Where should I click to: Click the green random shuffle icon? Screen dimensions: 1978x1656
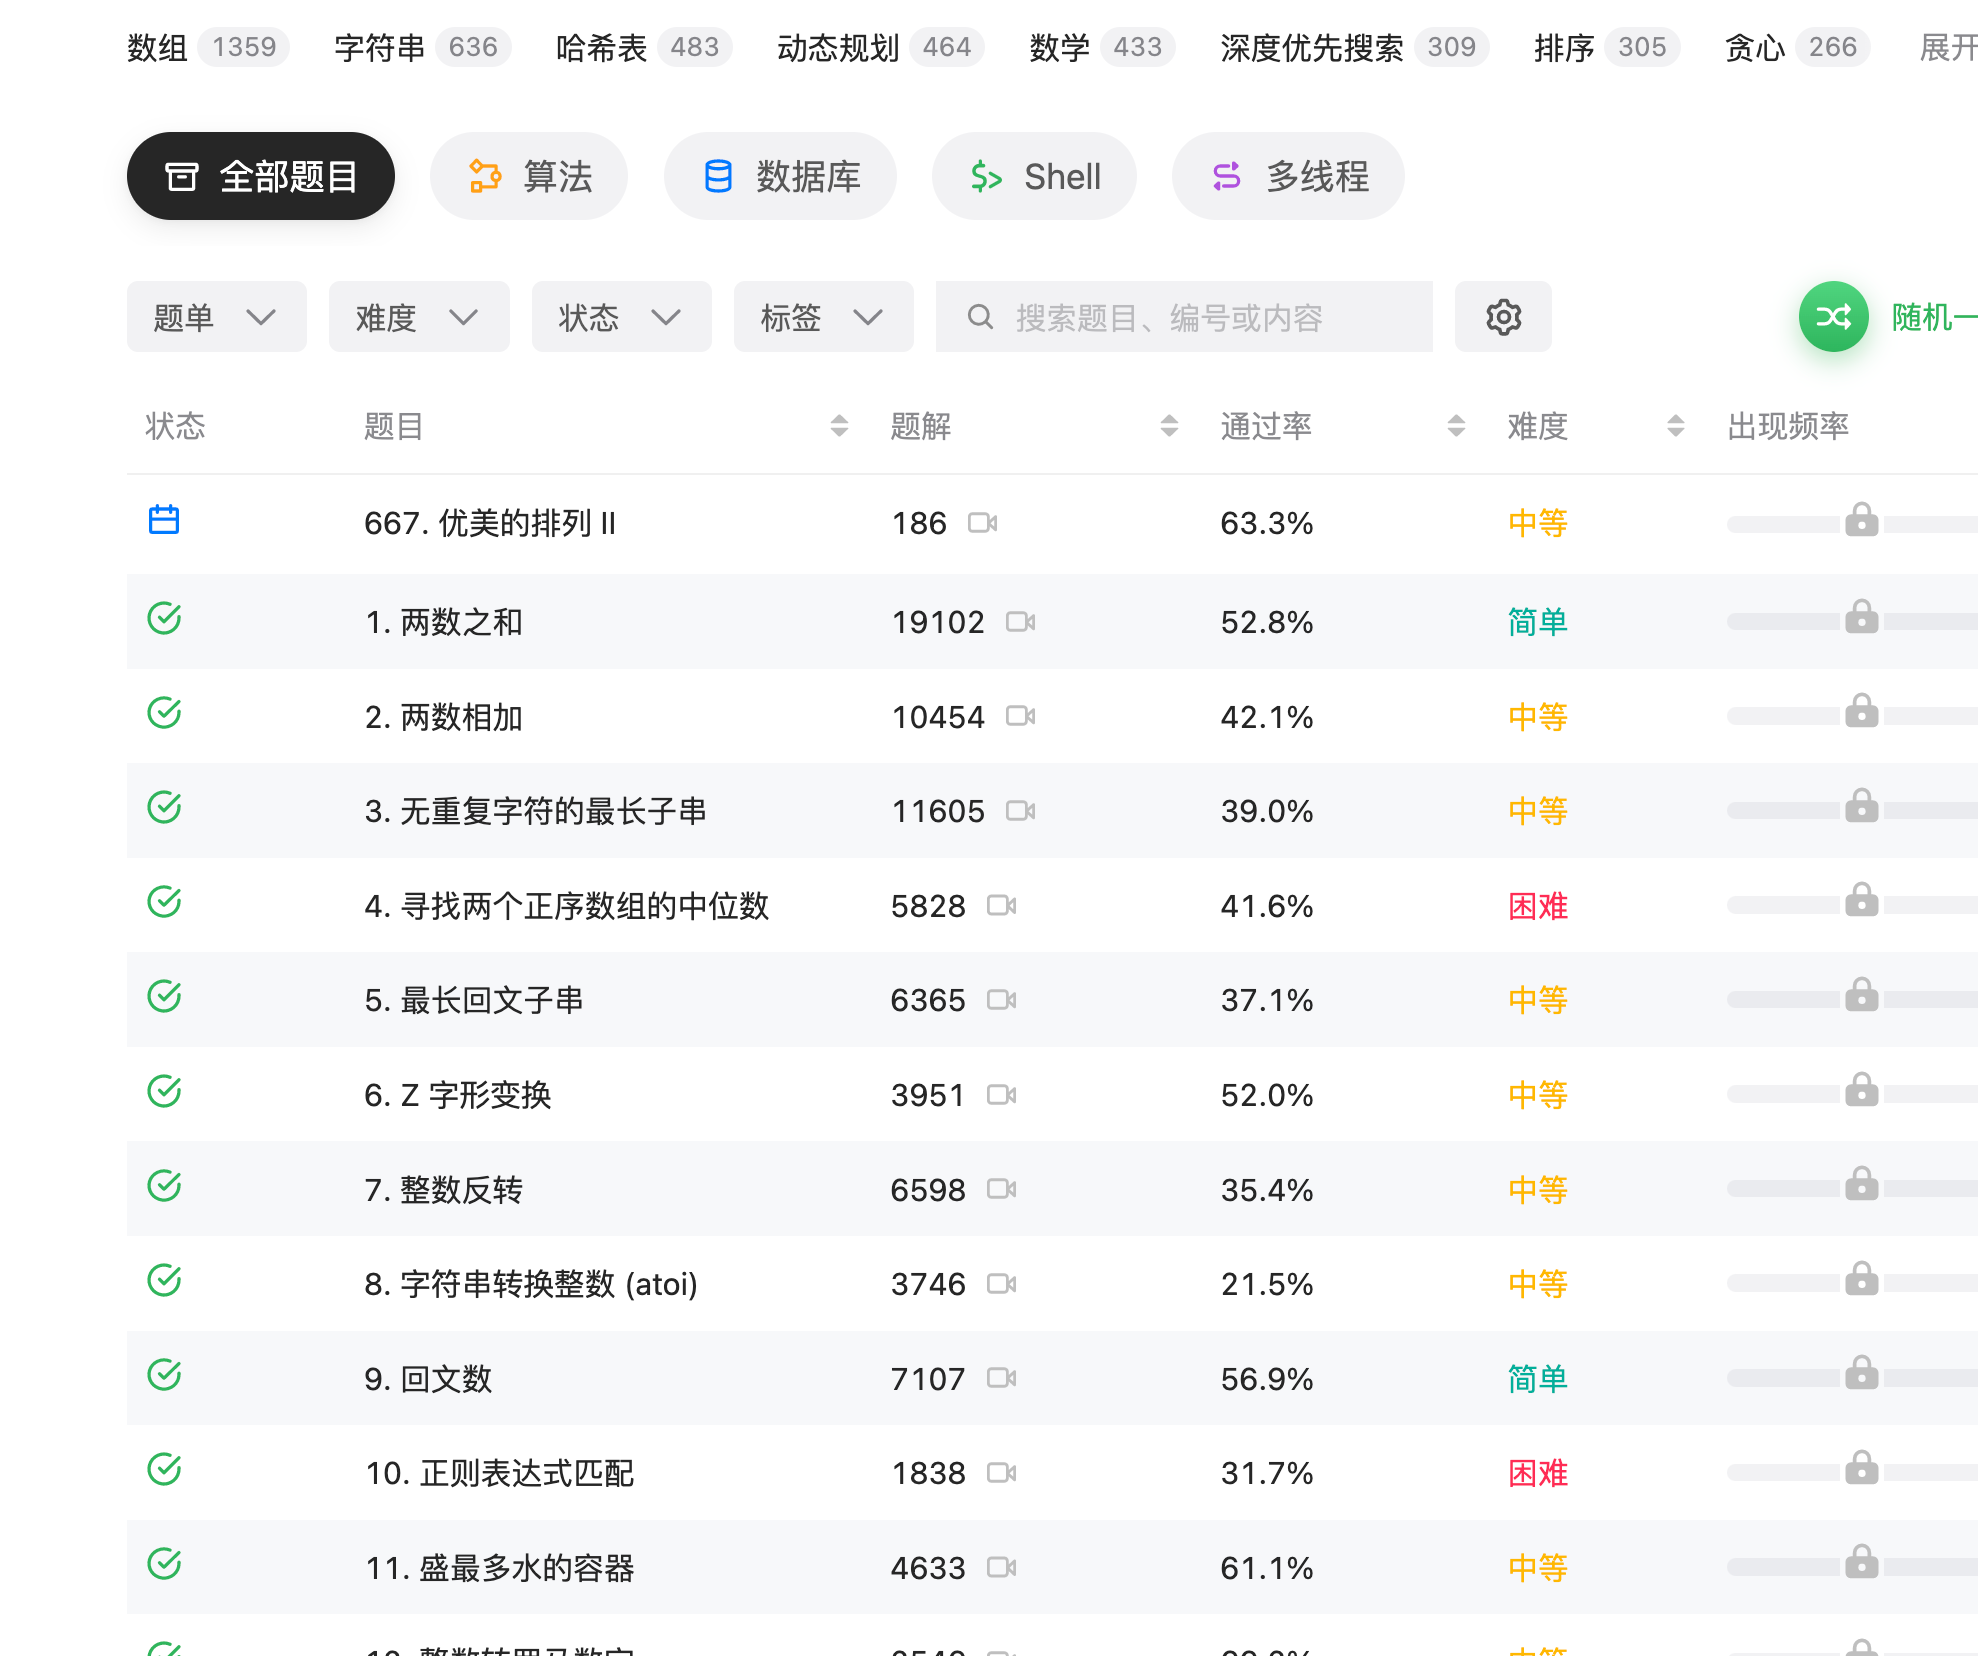pyautogui.click(x=1833, y=317)
